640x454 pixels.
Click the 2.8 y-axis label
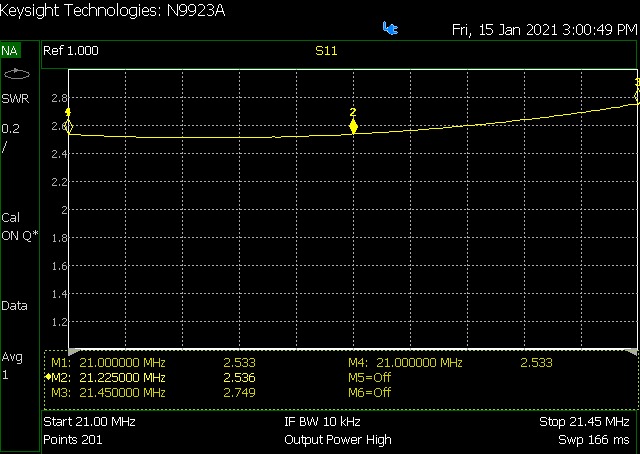coord(59,98)
